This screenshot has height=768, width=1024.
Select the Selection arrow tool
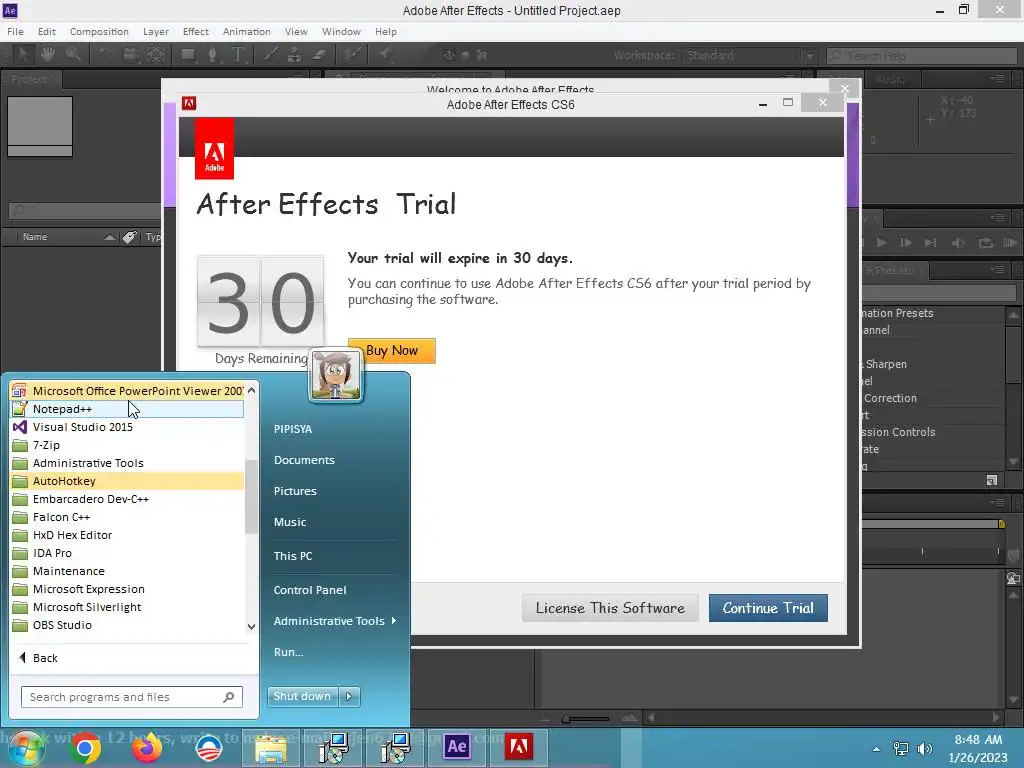pyautogui.click(x=23, y=55)
